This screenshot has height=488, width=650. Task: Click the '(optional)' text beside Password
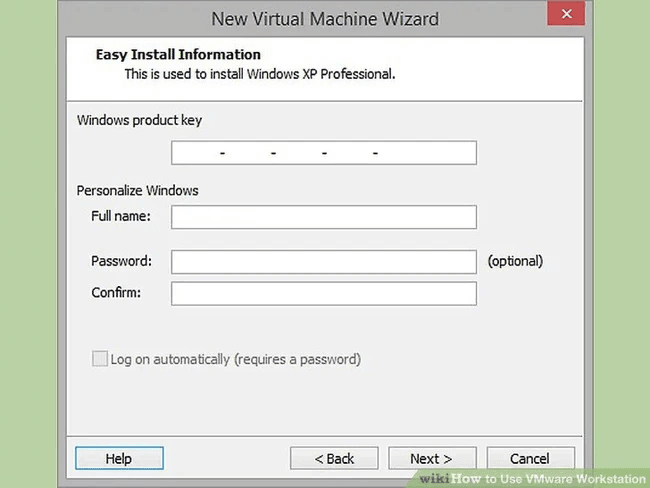(515, 261)
